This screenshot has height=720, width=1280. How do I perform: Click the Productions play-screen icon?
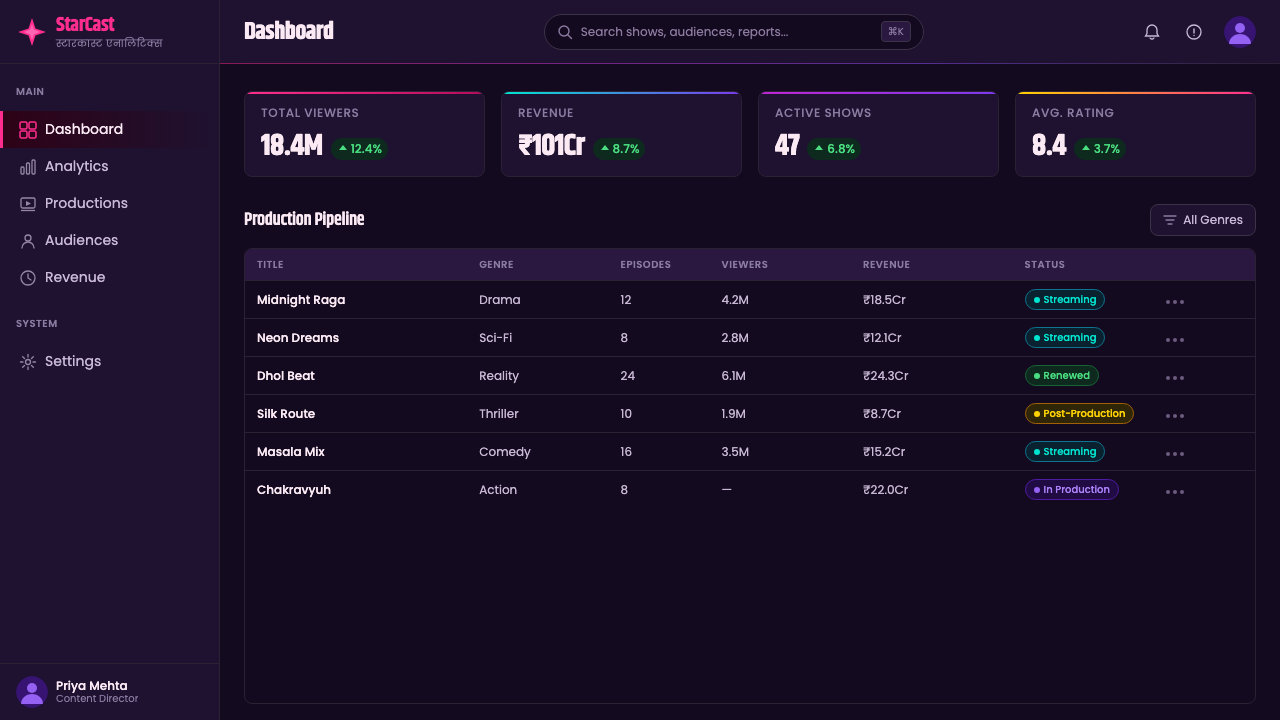(x=28, y=204)
